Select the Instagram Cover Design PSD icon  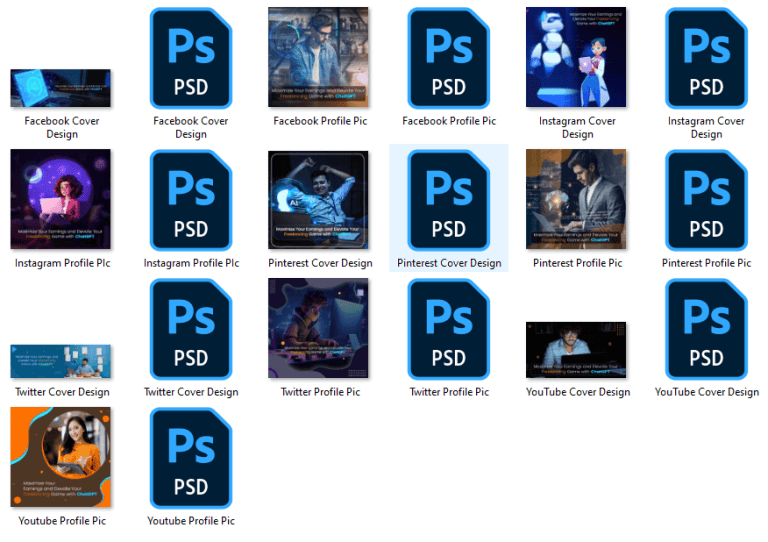(x=706, y=58)
